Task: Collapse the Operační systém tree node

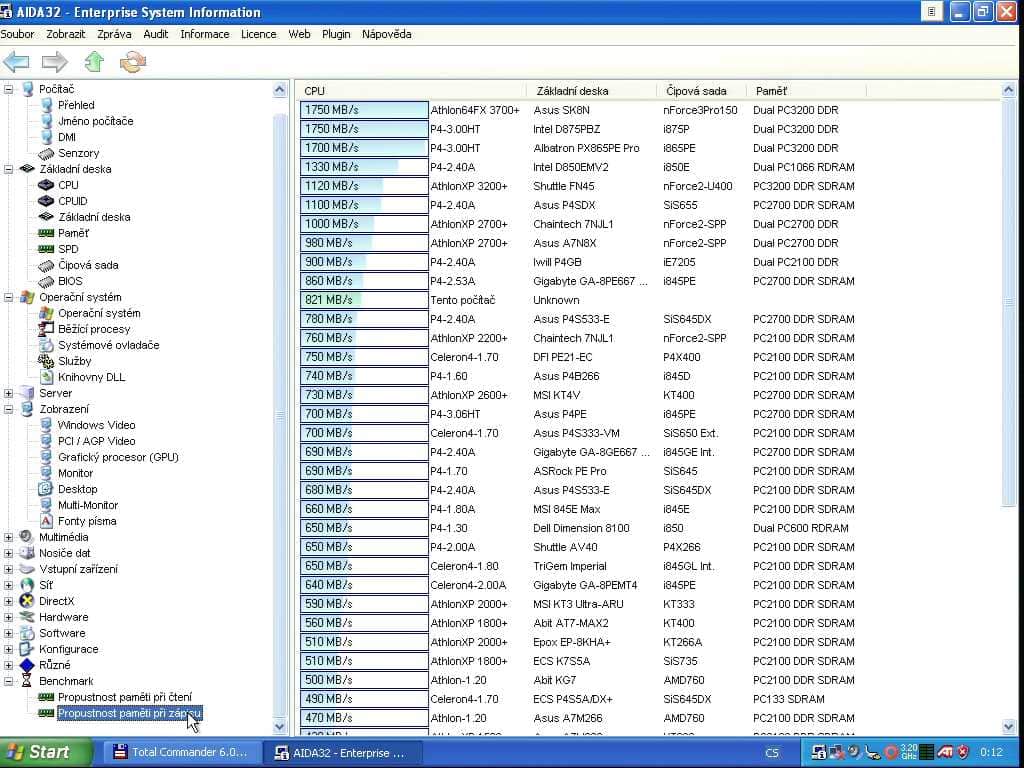Action: (x=8, y=297)
